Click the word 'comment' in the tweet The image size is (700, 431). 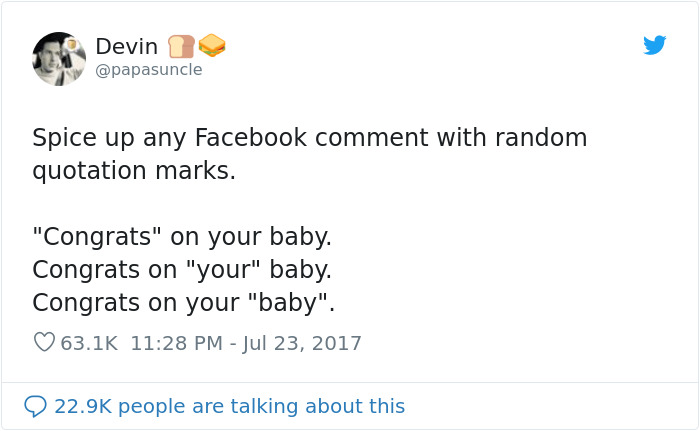tap(371, 137)
